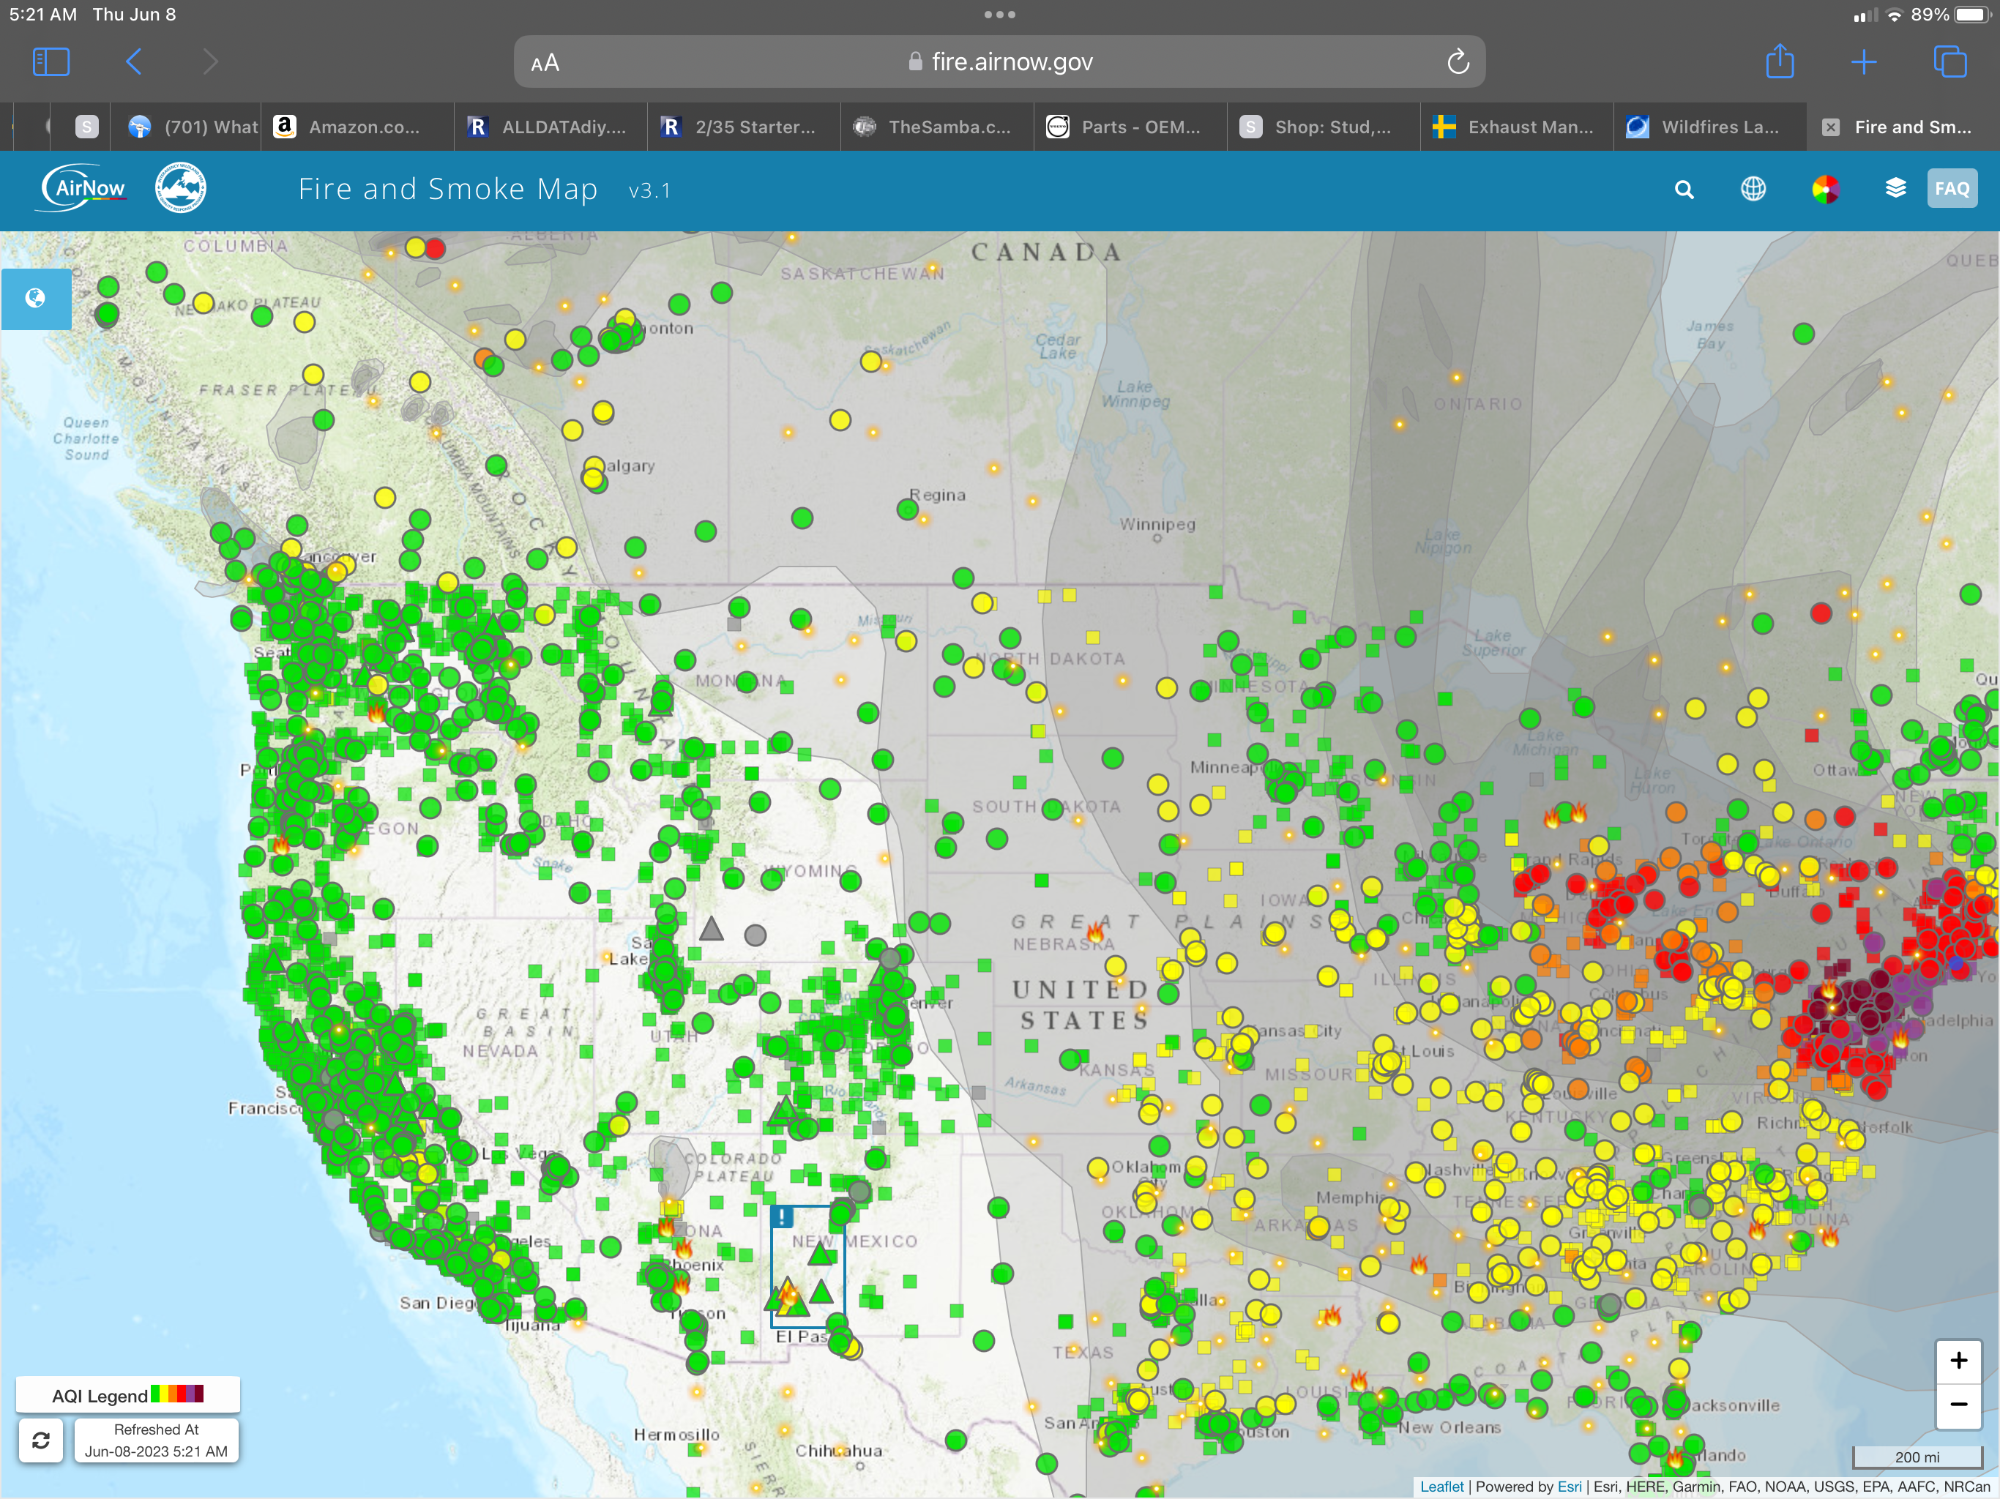The height and width of the screenshot is (1499, 2000).
Task: Open the map layers stack icon
Action: coord(1895,188)
